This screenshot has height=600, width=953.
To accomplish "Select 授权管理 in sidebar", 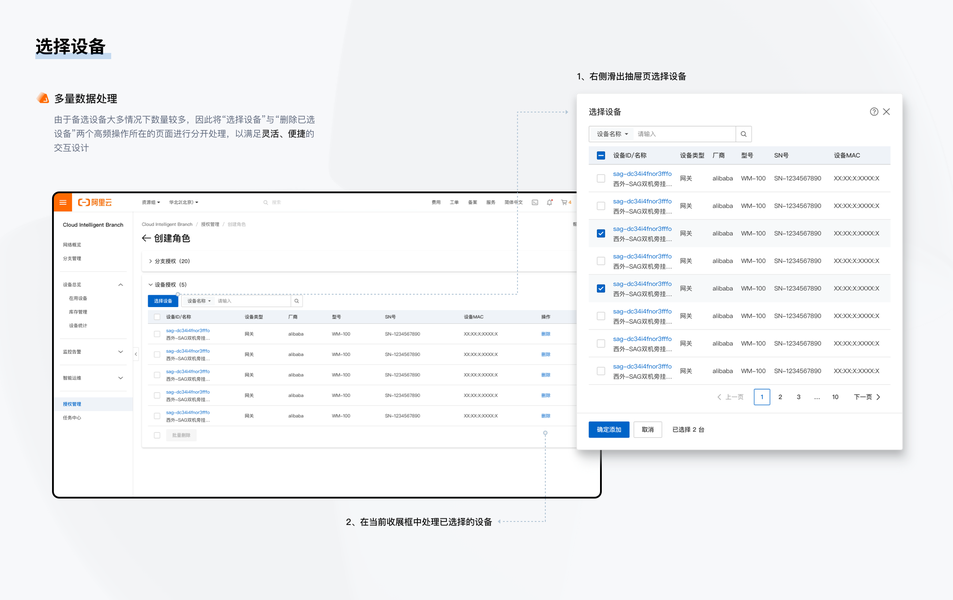I will tap(93, 404).
